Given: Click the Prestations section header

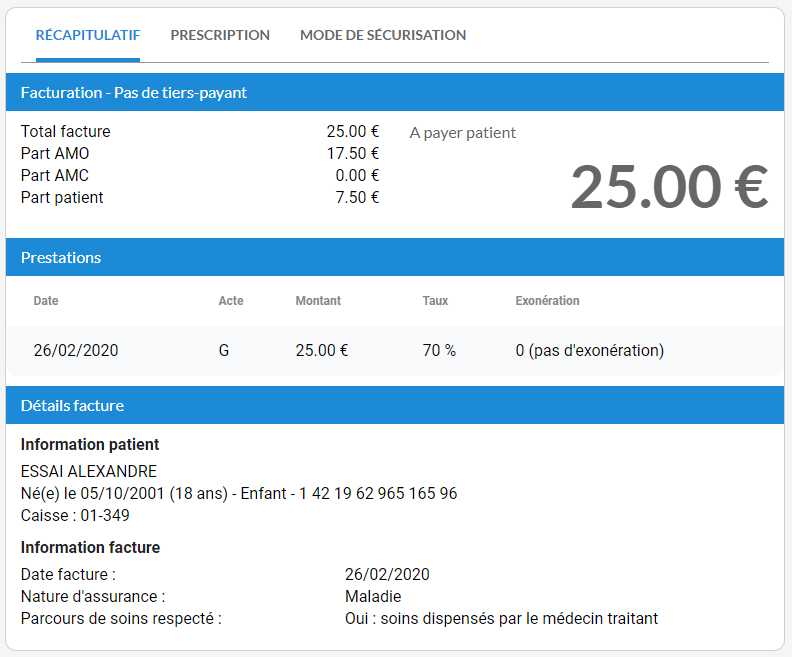Looking at the screenshot, I should (61, 257).
